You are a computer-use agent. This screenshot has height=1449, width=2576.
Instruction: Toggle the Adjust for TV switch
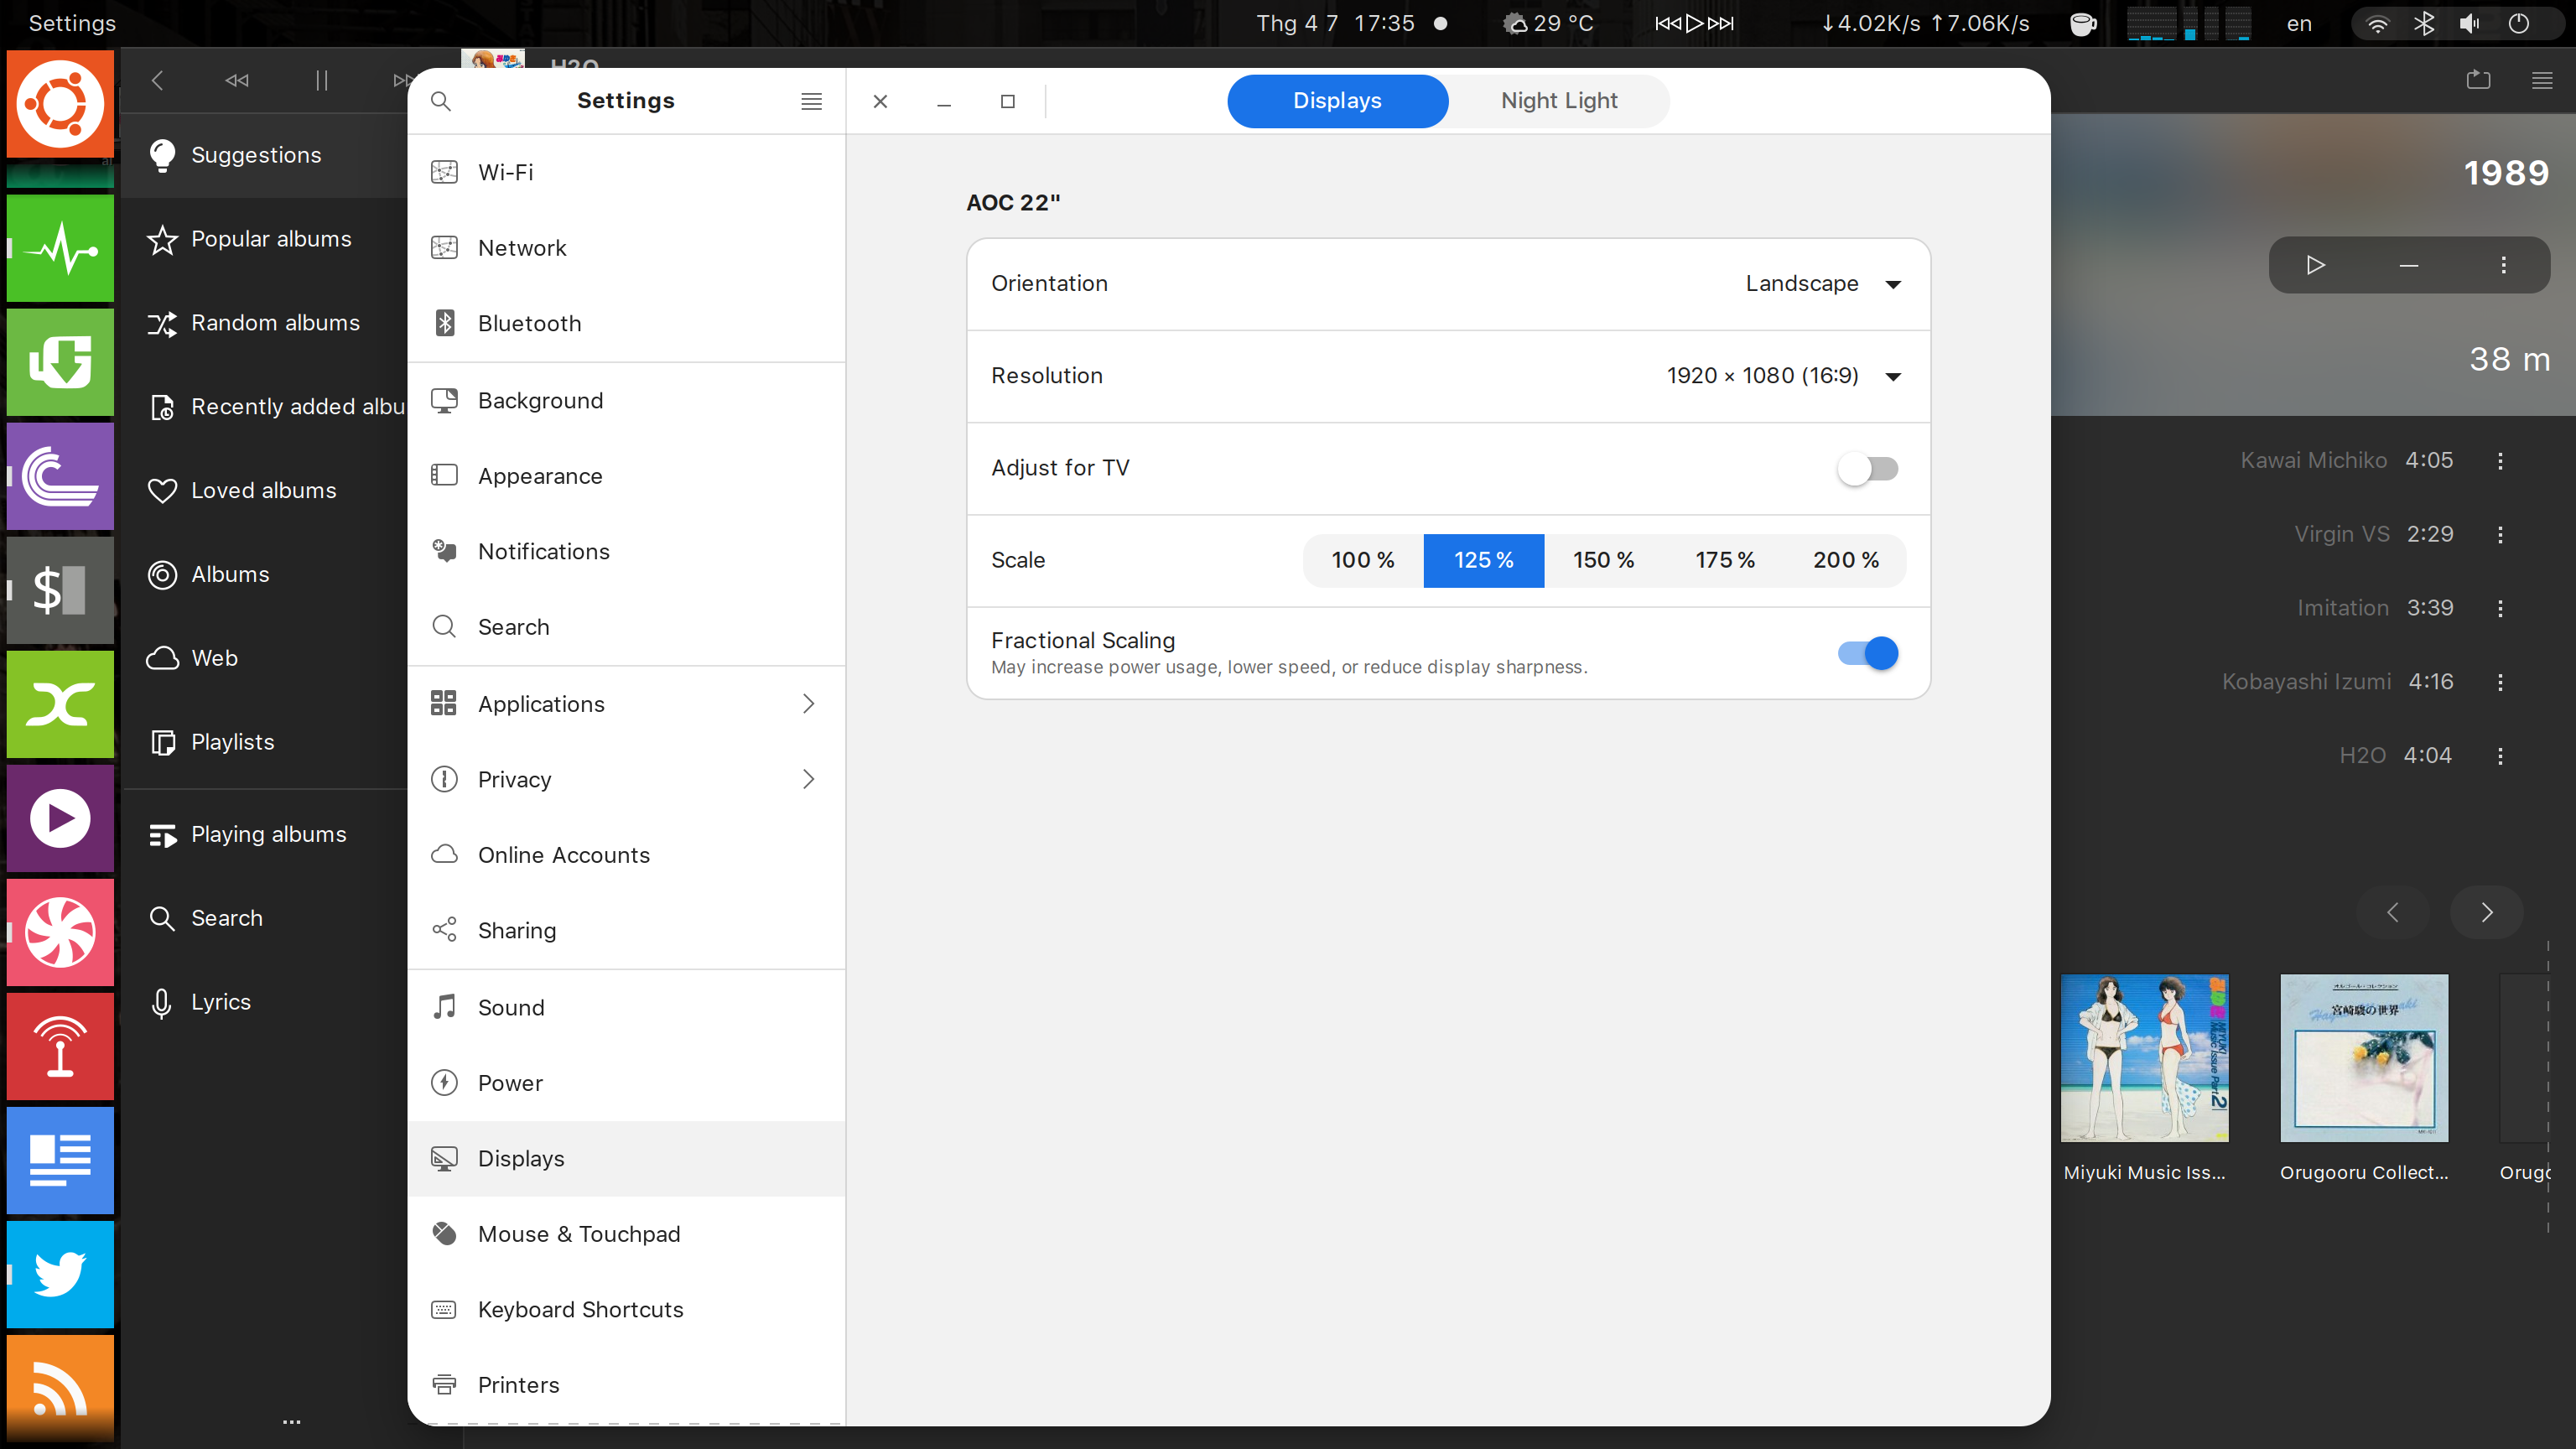click(1867, 469)
